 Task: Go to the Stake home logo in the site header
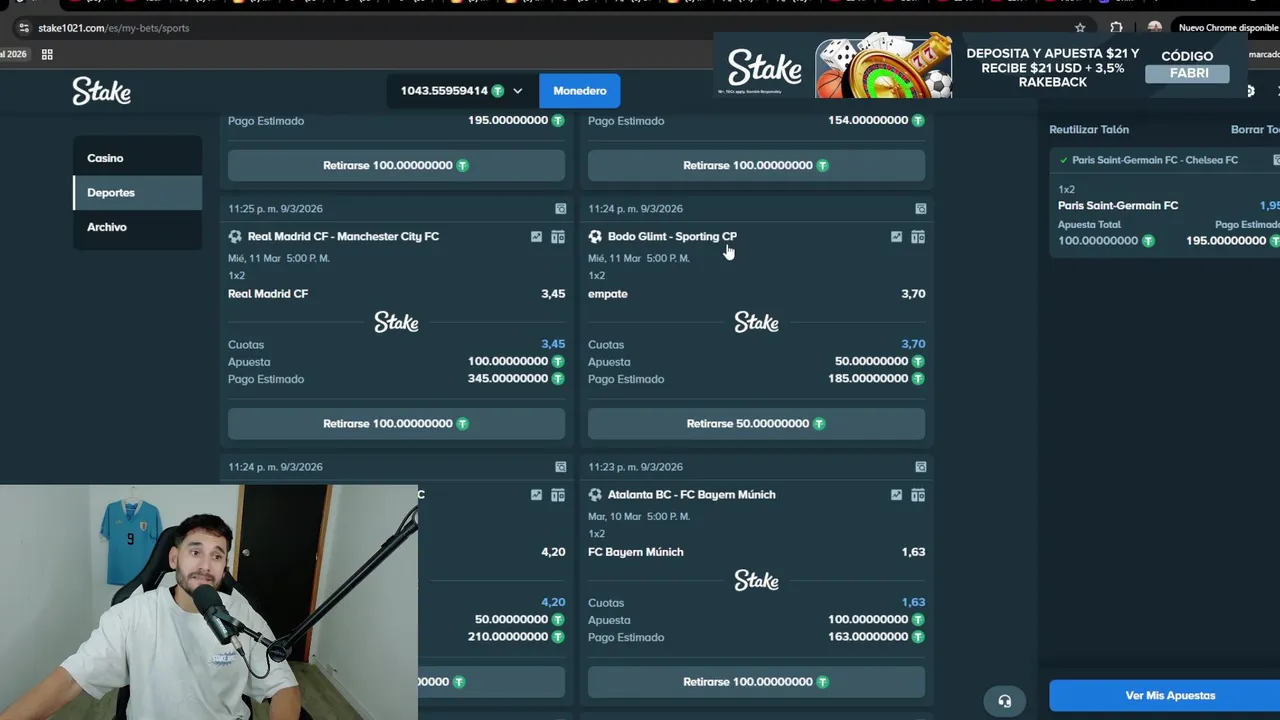click(101, 91)
